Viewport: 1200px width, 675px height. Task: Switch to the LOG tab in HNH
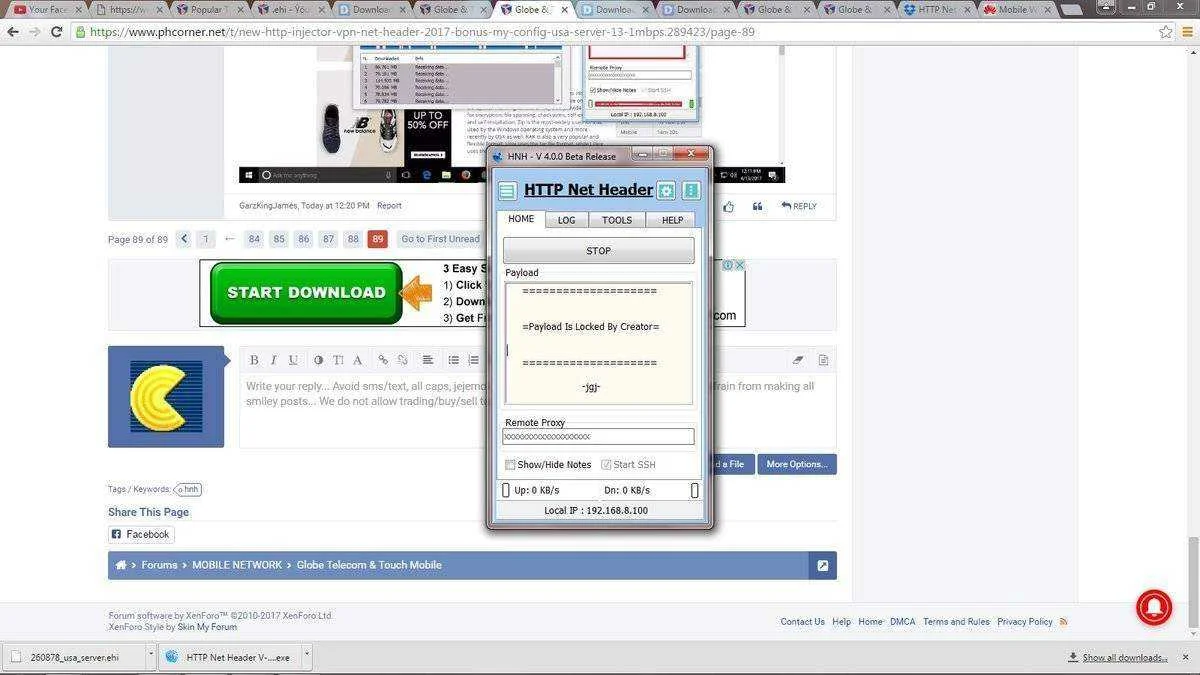(x=566, y=220)
